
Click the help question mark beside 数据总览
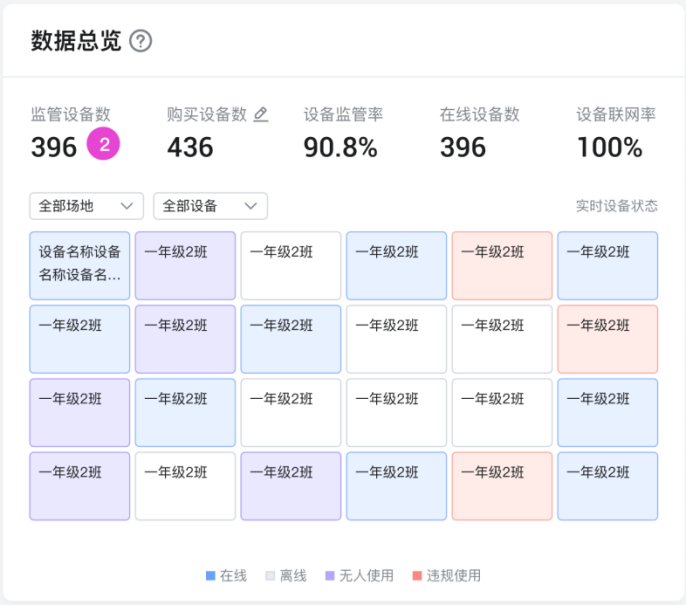(x=141, y=41)
